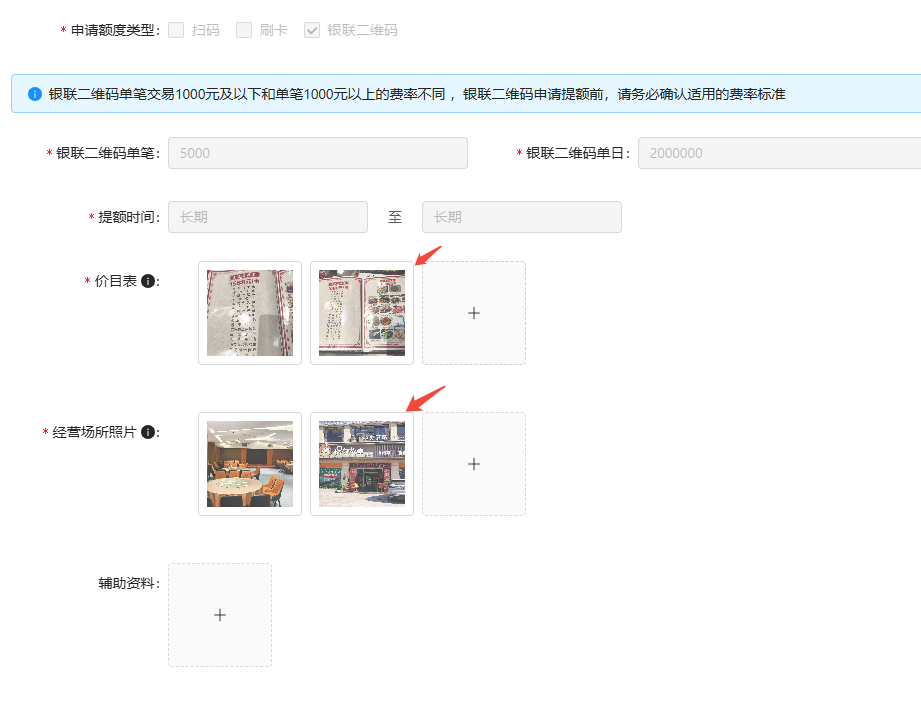Click the 辅助资料 label
This screenshot has width=921, height=726.
coord(127,583)
